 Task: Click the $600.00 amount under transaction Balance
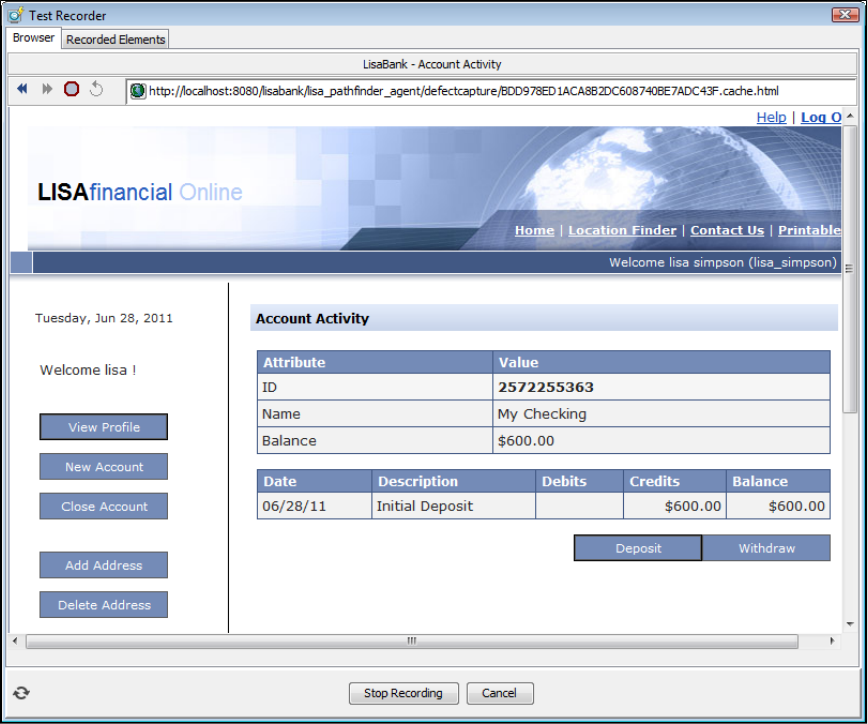tap(797, 506)
